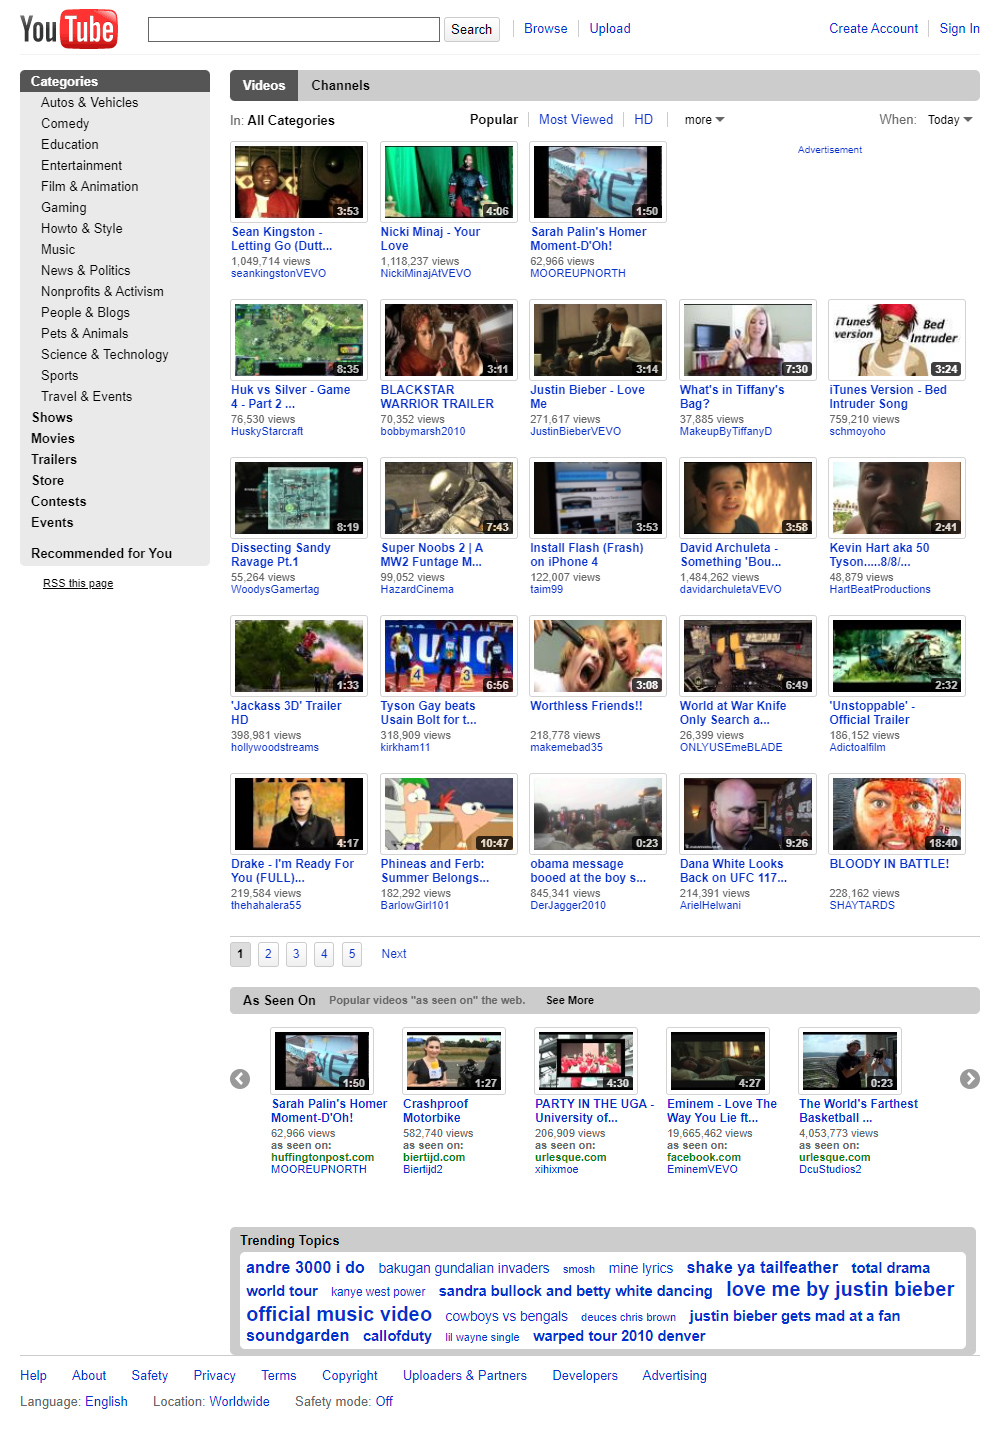The width and height of the screenshot is (1000, 1430).
Task: Click Sign In link
Action: pyautogui.click(x=959, y=29)
